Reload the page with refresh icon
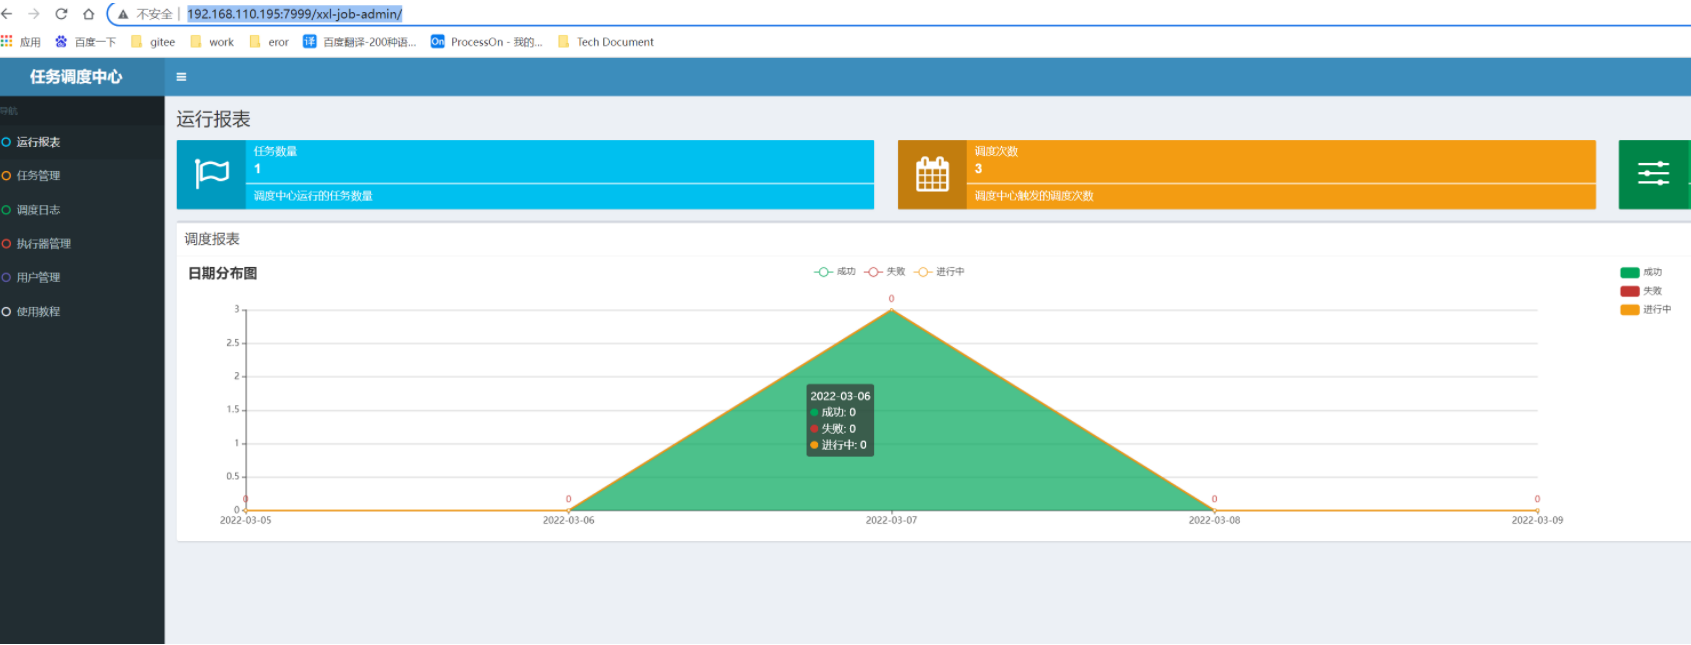This screenshot has height=645, width=1691. 61,14
